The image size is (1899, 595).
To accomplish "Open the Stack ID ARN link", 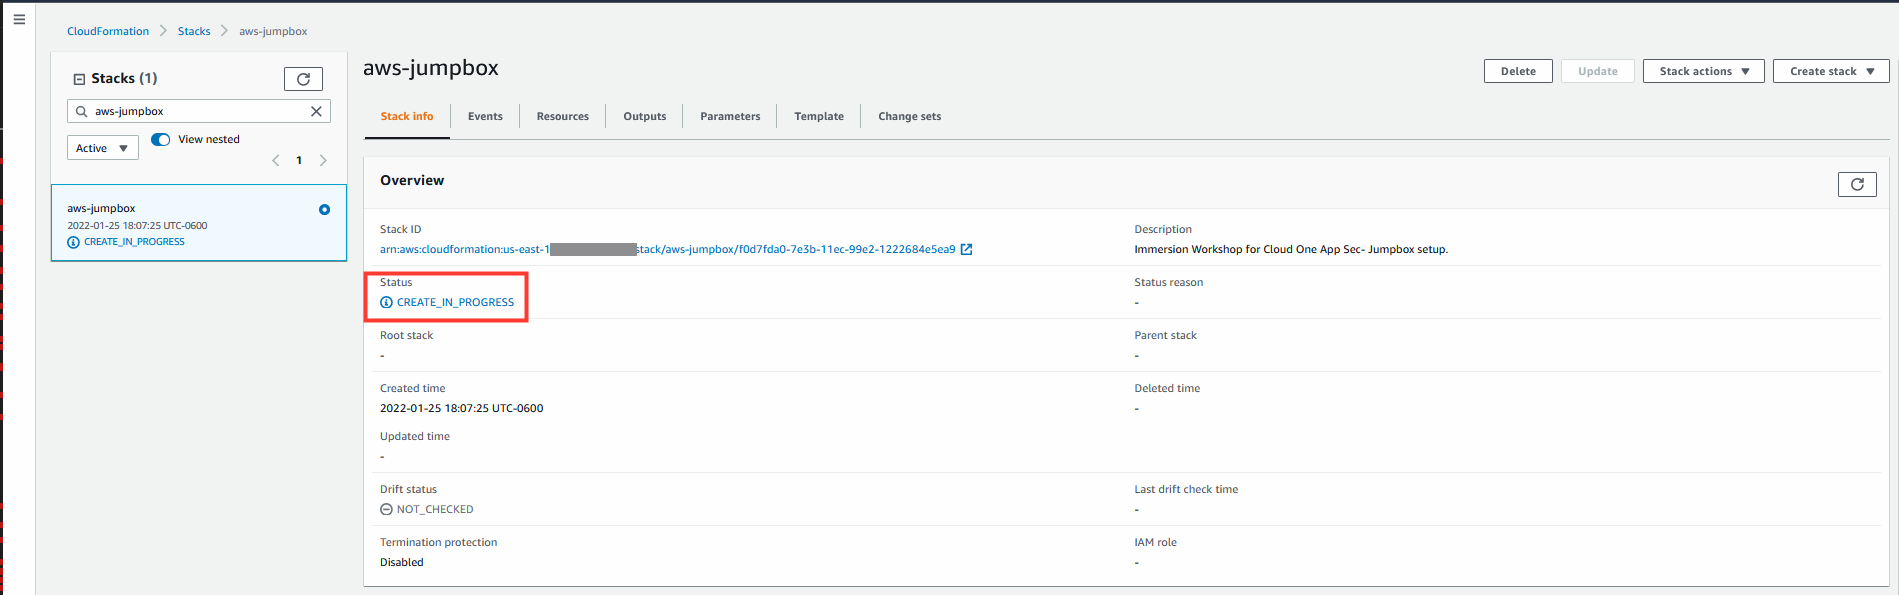I will [667, 249].
